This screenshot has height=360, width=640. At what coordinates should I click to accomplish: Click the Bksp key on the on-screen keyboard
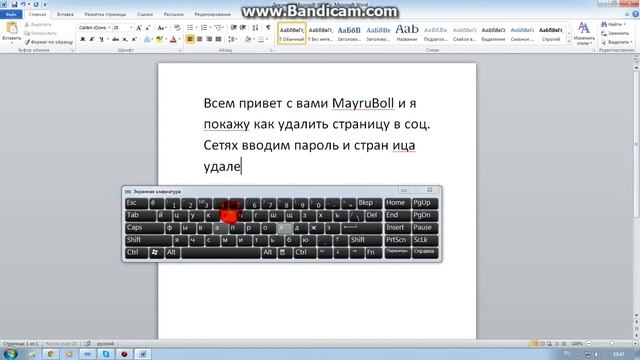[x=369, y=203]
